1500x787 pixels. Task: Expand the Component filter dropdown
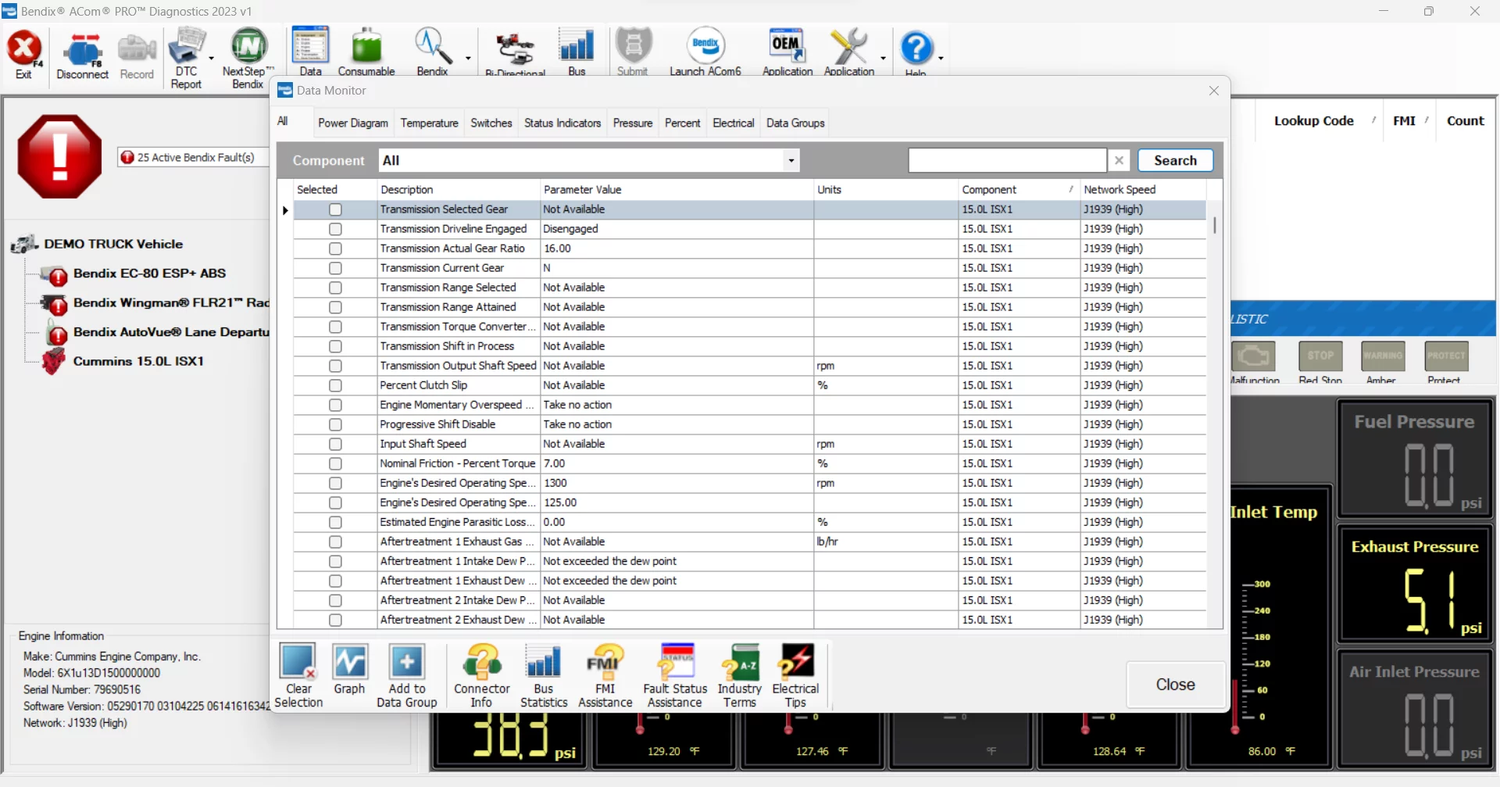click(790, 161)
